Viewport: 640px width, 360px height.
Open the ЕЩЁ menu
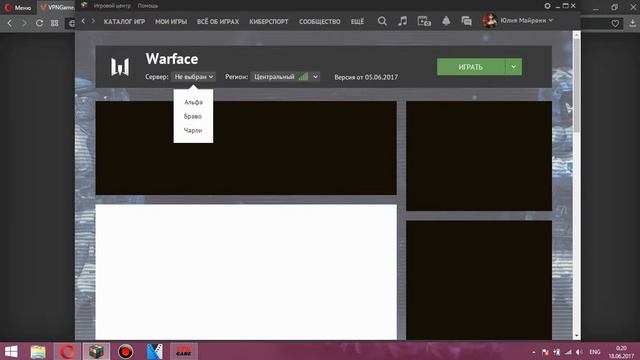[x=357, y=22]
